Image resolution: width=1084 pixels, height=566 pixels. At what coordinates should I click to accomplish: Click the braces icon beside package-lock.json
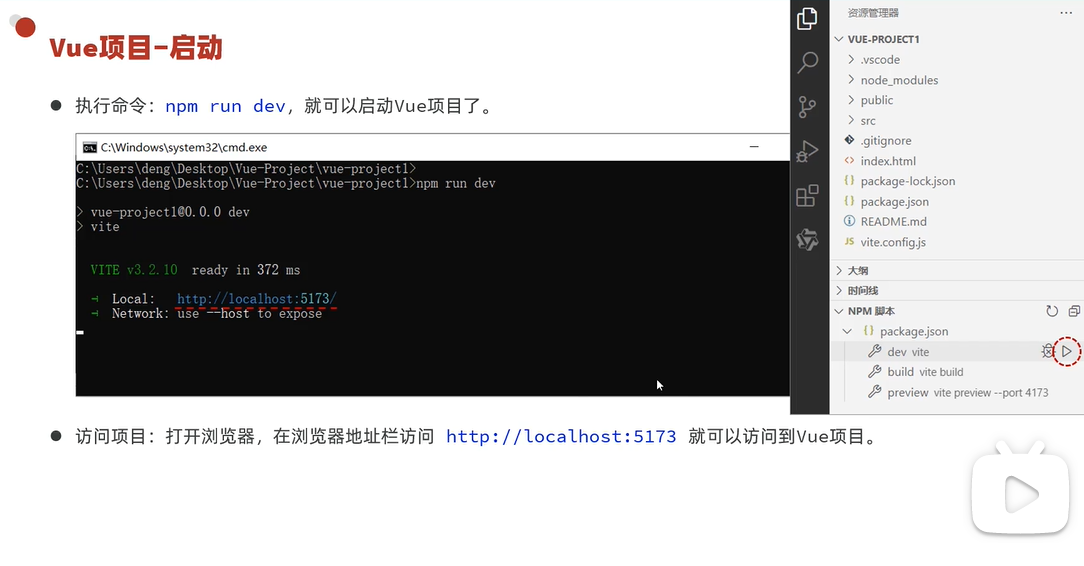(x=849, y=180)
